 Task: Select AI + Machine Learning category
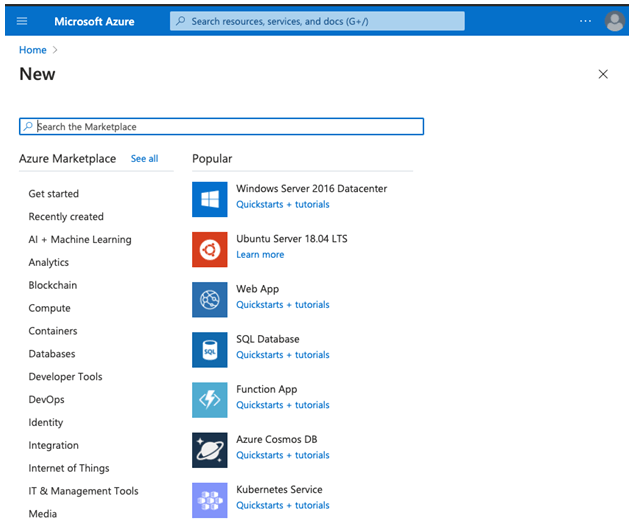coord(80,239)
